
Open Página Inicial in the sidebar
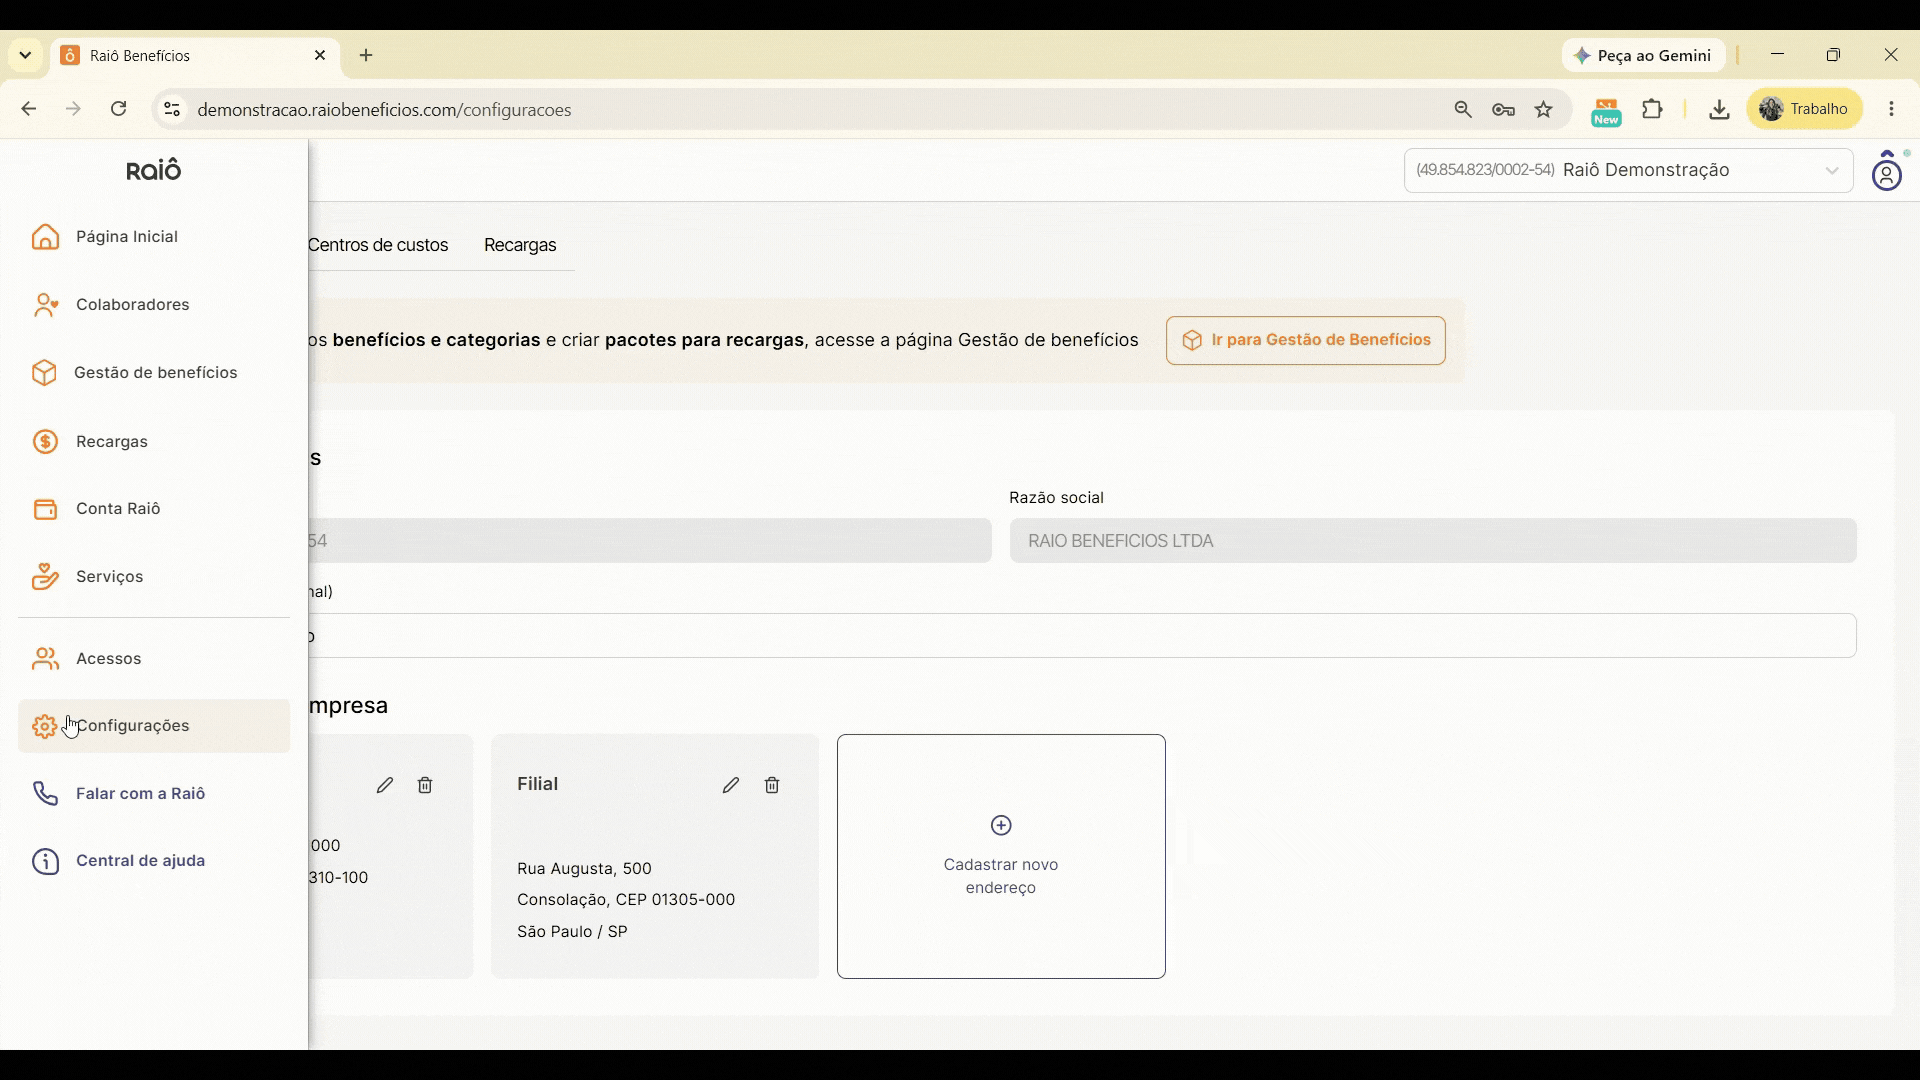coord(154,237)
